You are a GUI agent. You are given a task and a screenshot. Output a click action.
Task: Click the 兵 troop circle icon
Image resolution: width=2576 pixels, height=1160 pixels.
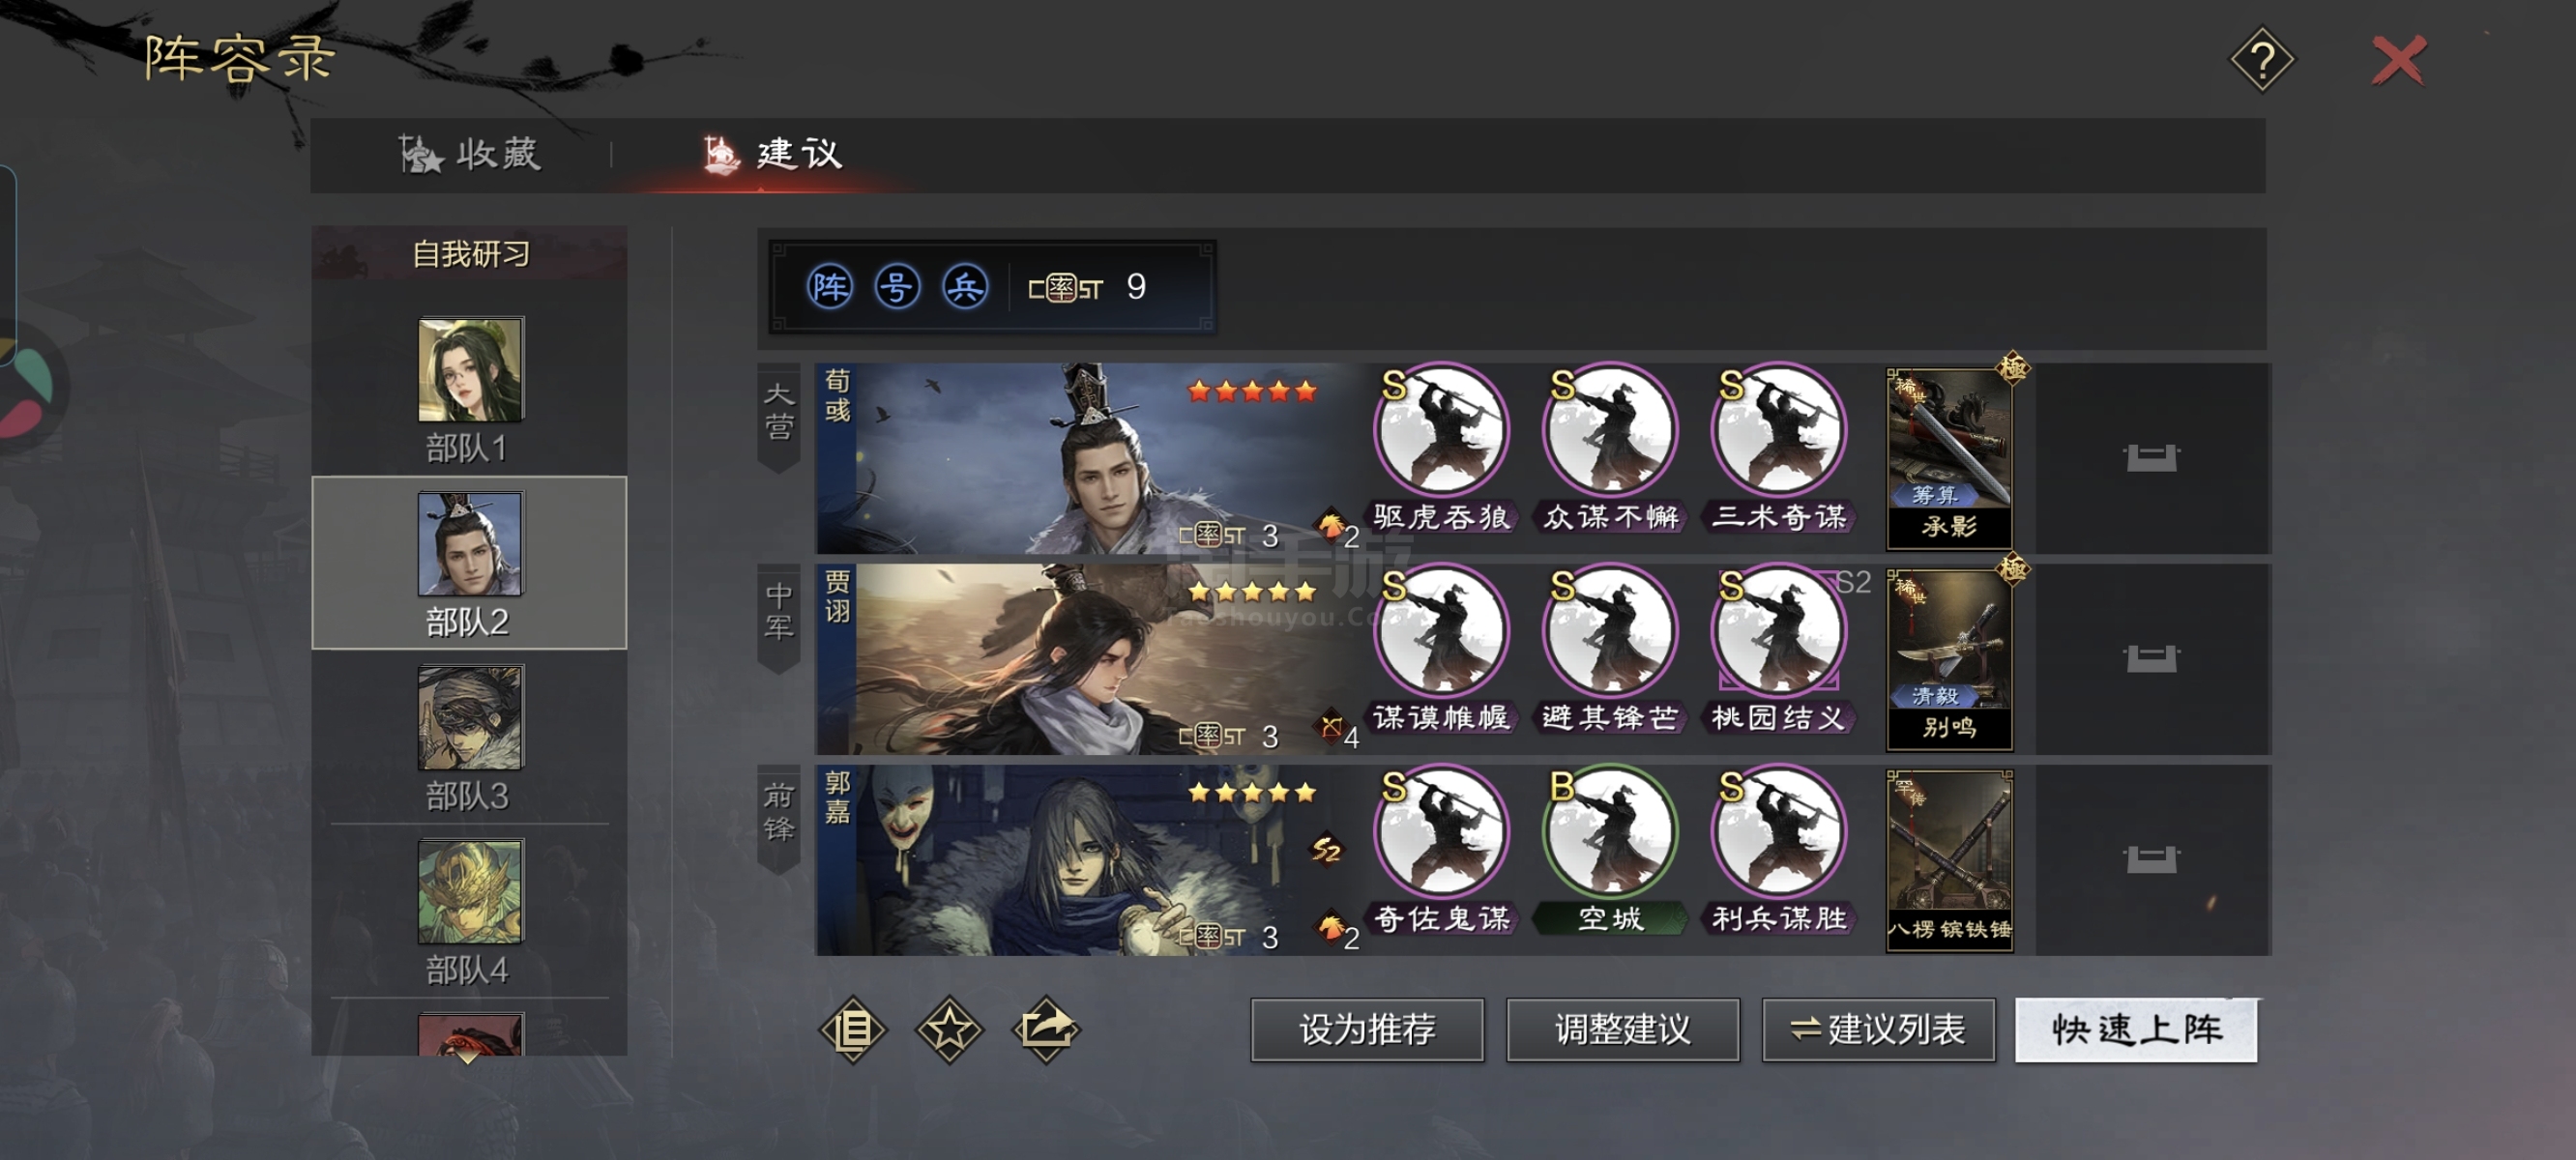pyautogui.click(x=965, y=287)
